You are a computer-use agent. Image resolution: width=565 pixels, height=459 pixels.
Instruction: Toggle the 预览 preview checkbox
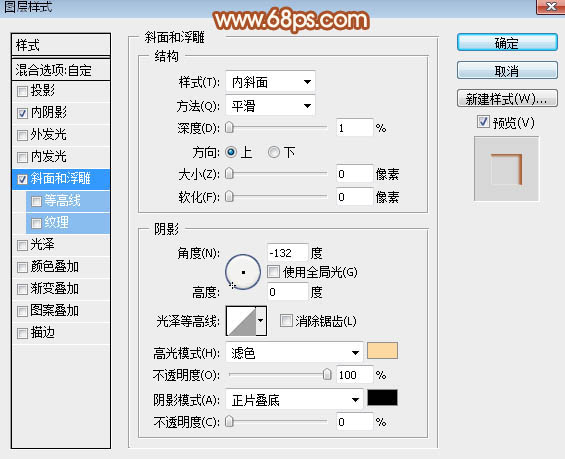[x=483, y=122]
